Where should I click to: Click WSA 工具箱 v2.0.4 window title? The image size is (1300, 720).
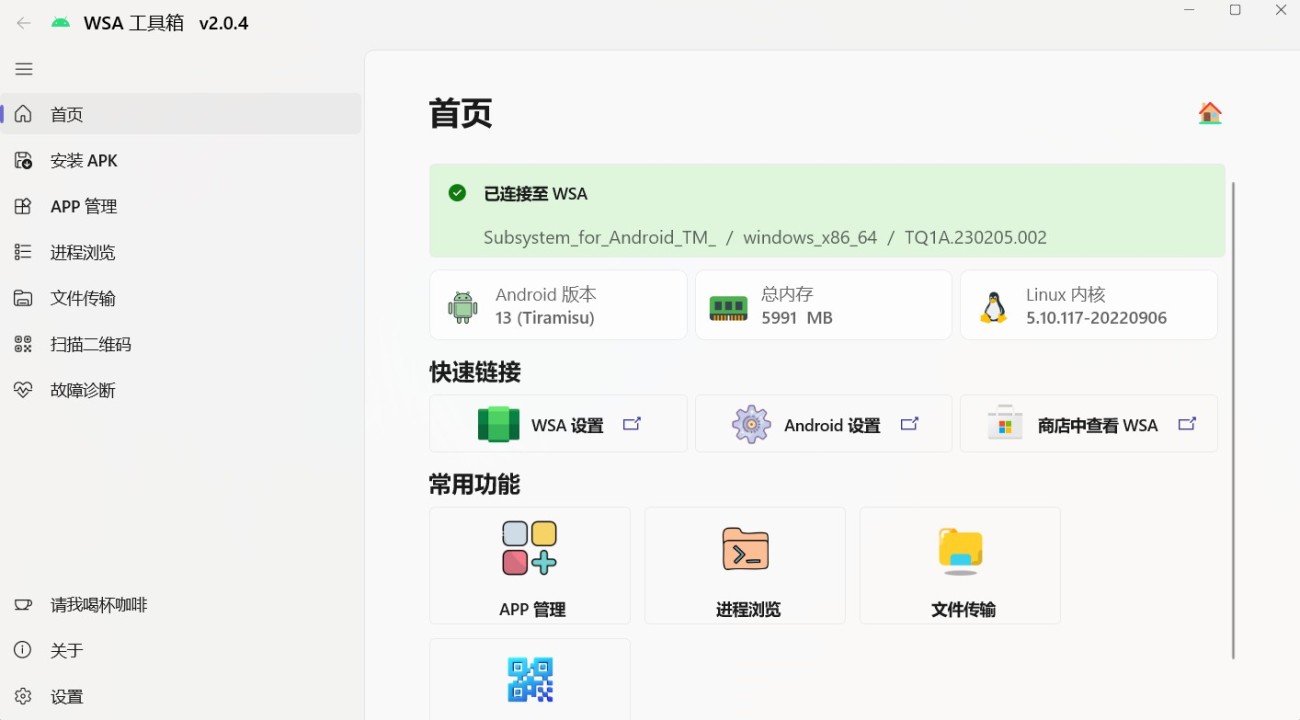coord(166,23)
